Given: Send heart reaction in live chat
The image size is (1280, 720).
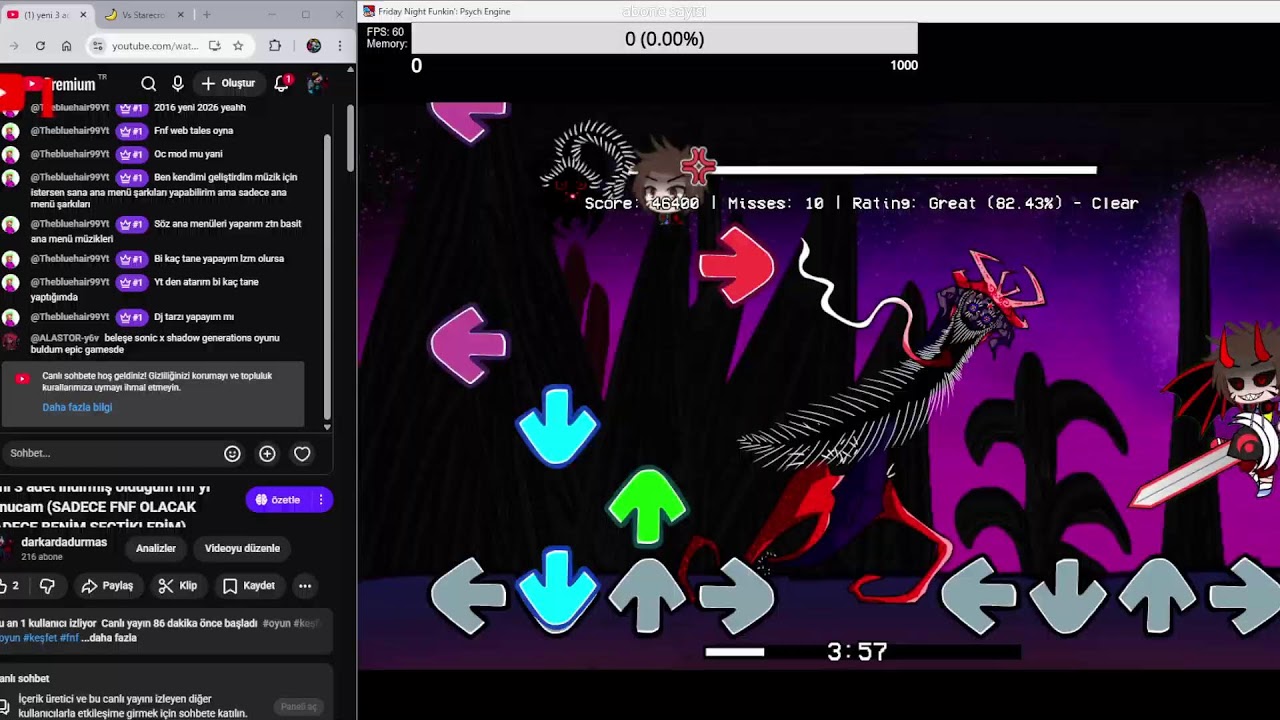Looking at the screenshot, I should pyautogui.click(x=302, y=454).
